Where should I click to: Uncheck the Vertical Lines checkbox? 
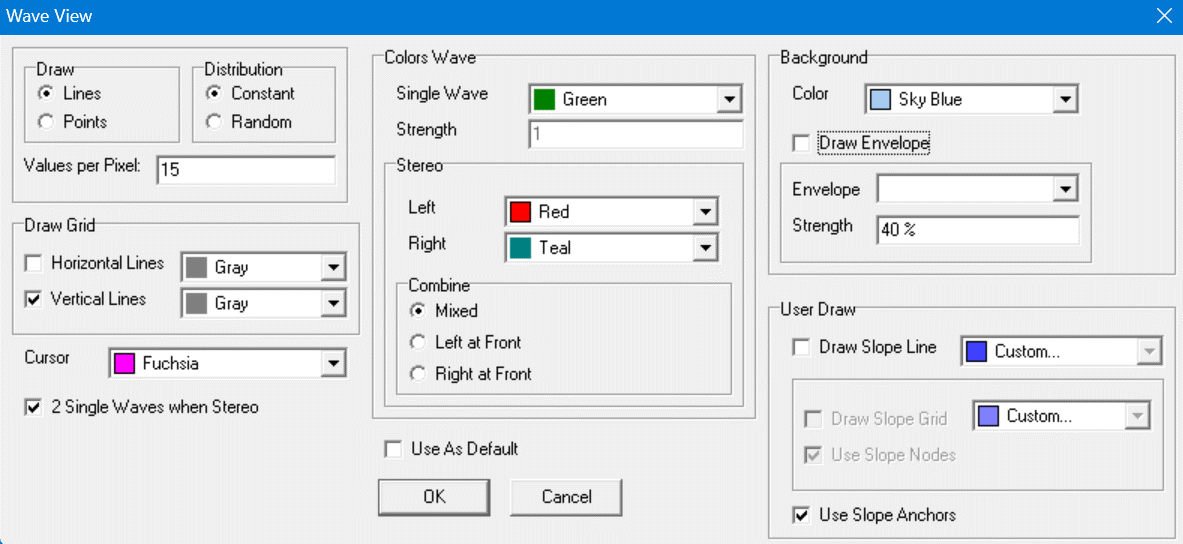(x=33, y=299)
